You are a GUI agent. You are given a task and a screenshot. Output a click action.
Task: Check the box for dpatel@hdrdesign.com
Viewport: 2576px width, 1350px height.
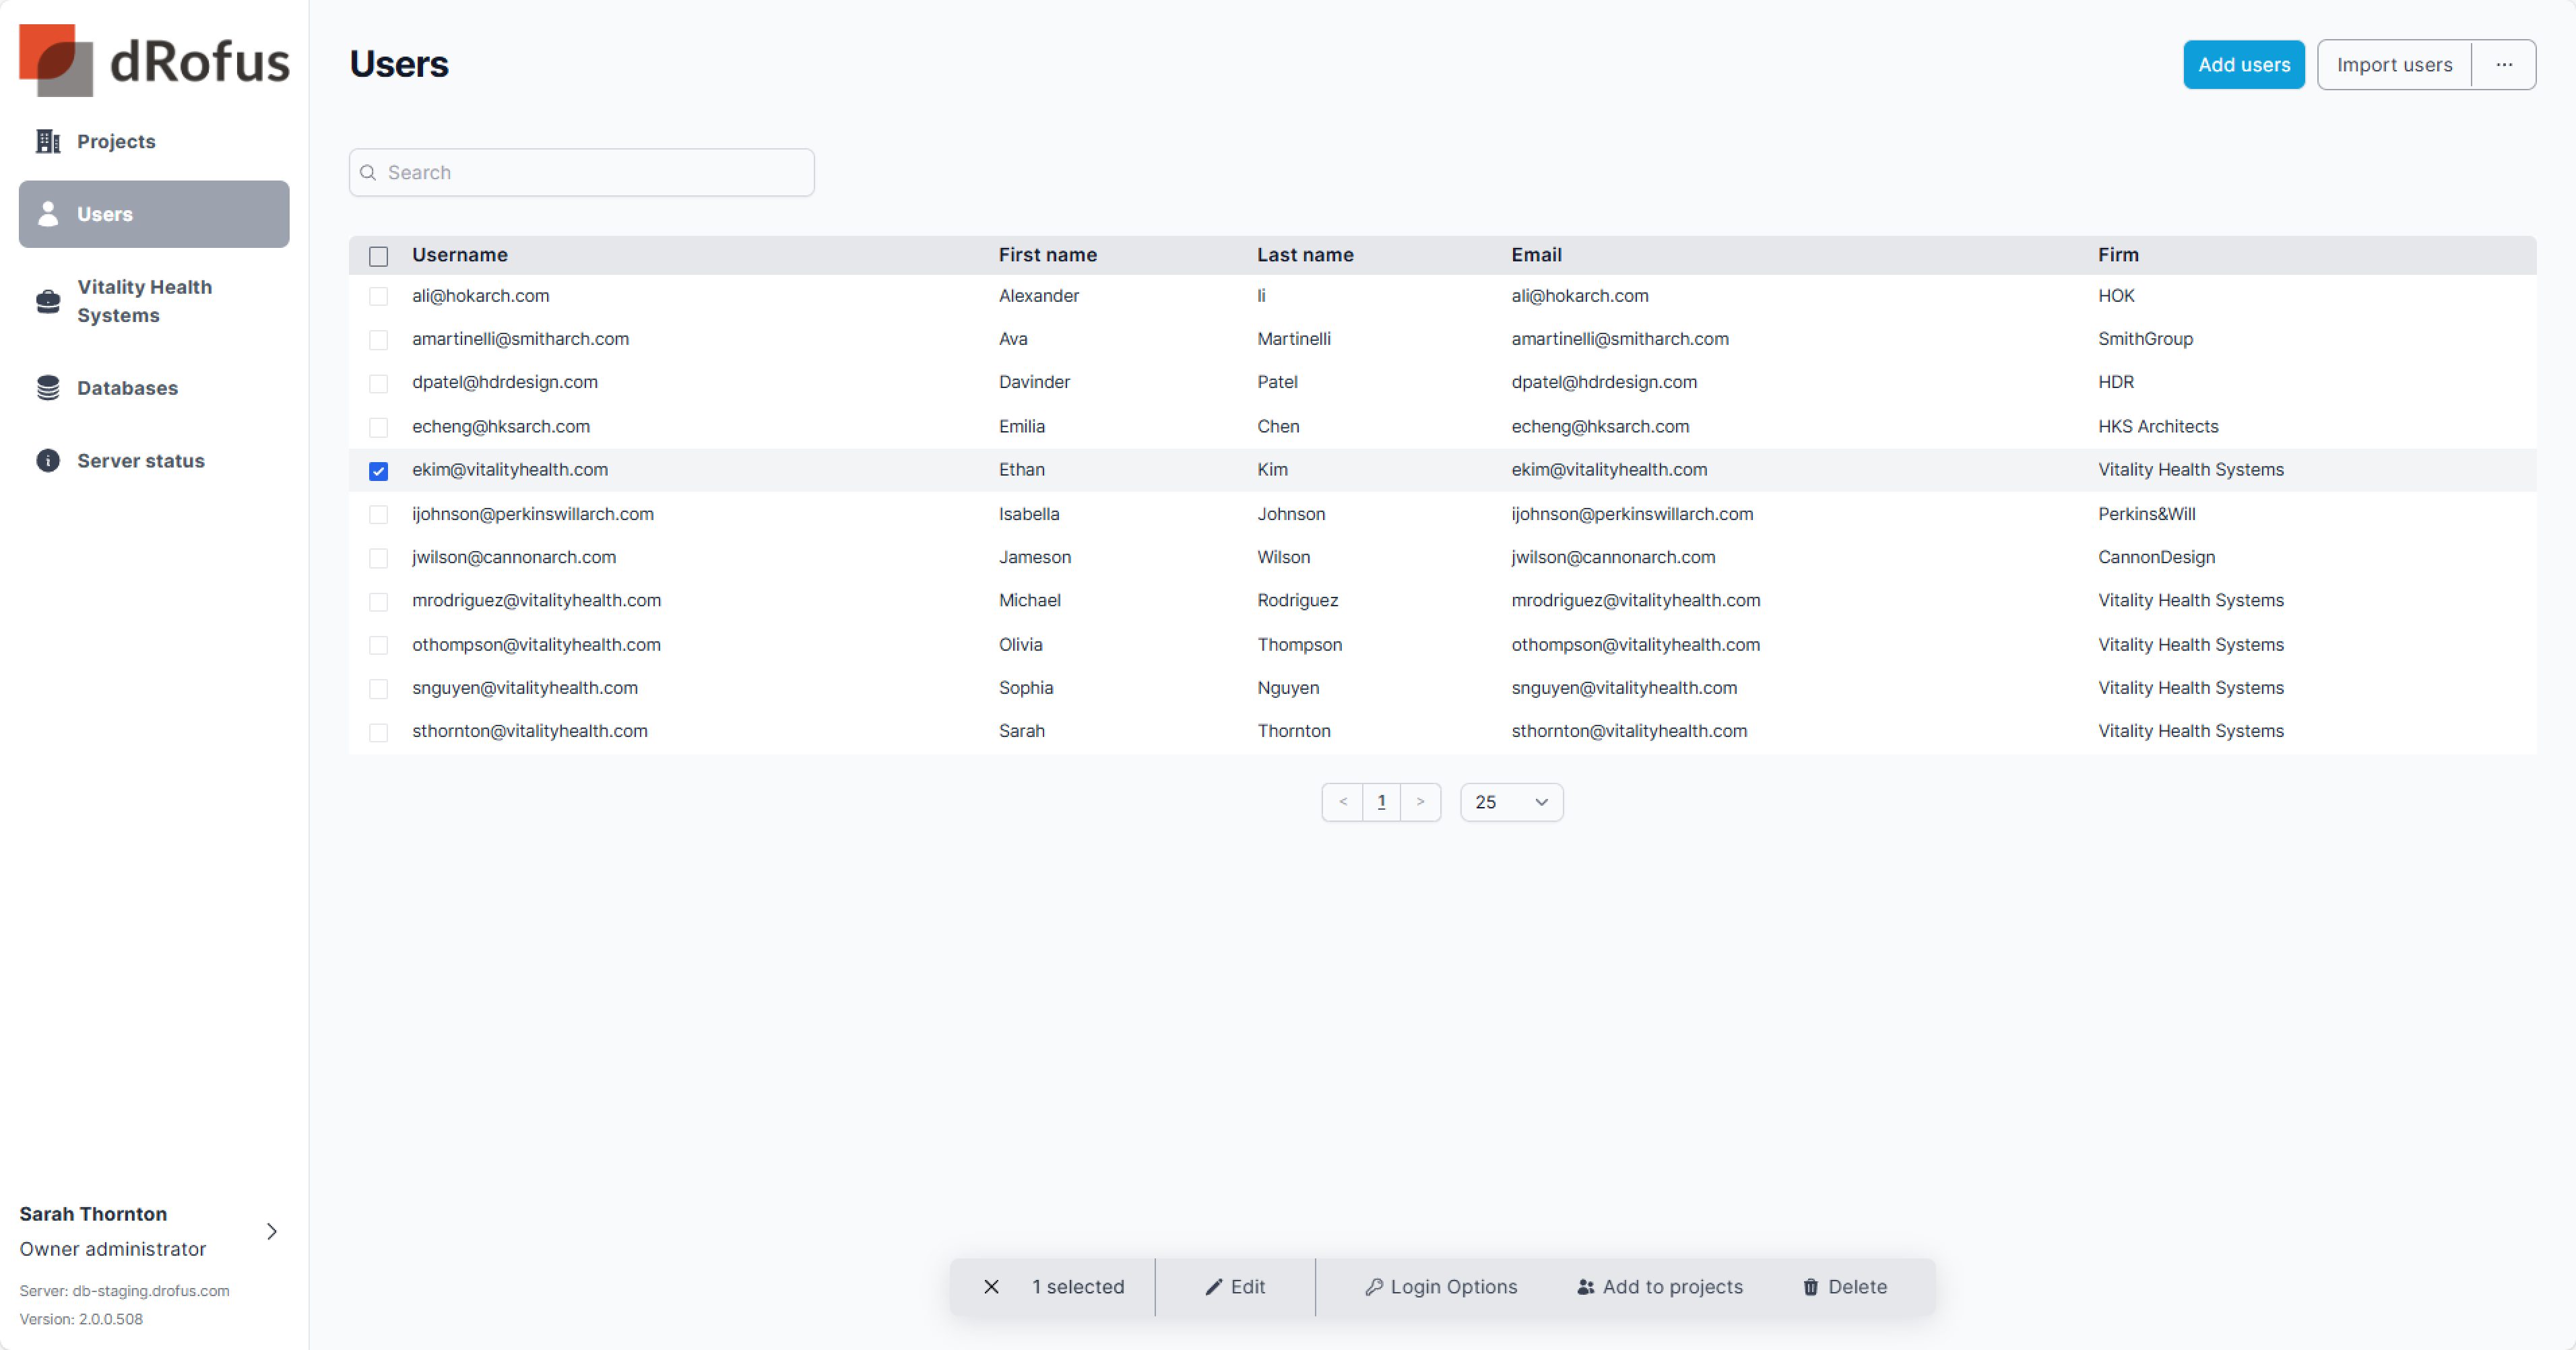[378, 384]
